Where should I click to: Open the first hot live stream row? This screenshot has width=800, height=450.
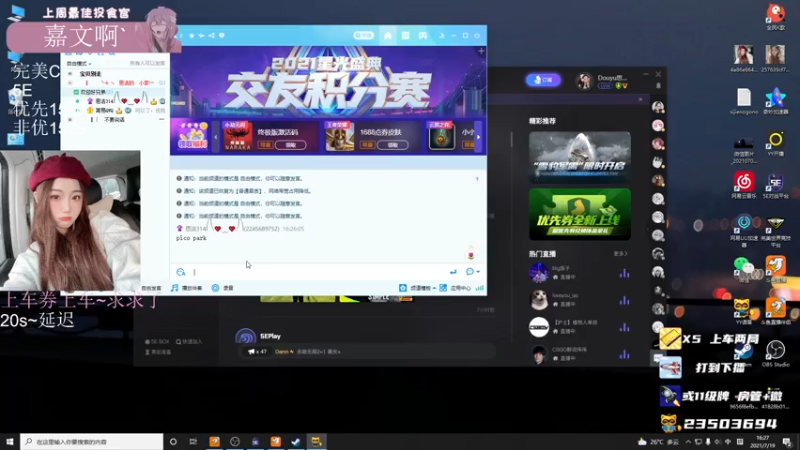[x=580, y=272]
